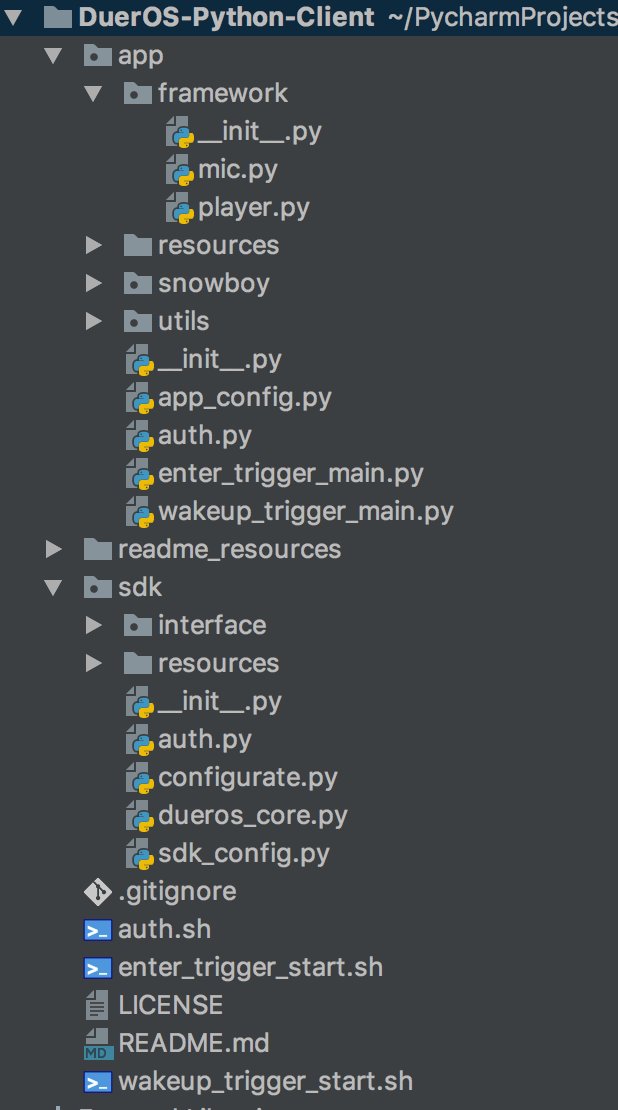Open app_config.py file name

tap(245, 398)
